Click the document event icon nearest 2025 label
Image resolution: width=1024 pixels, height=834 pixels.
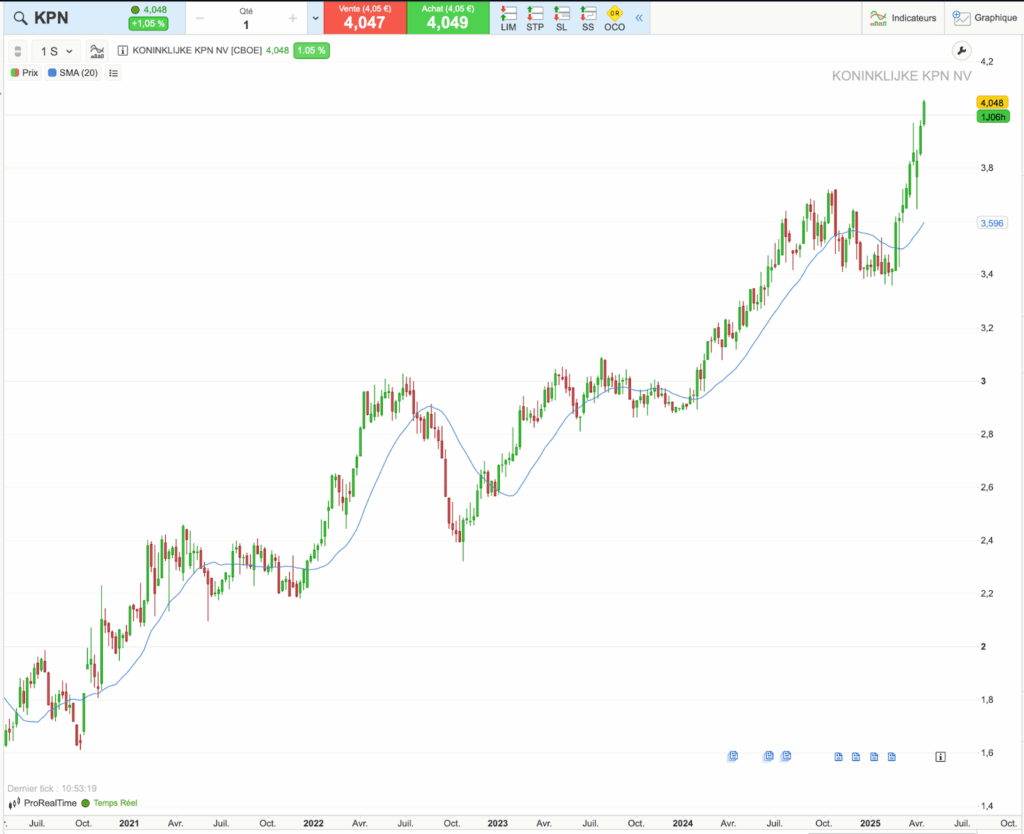(874, 757)
